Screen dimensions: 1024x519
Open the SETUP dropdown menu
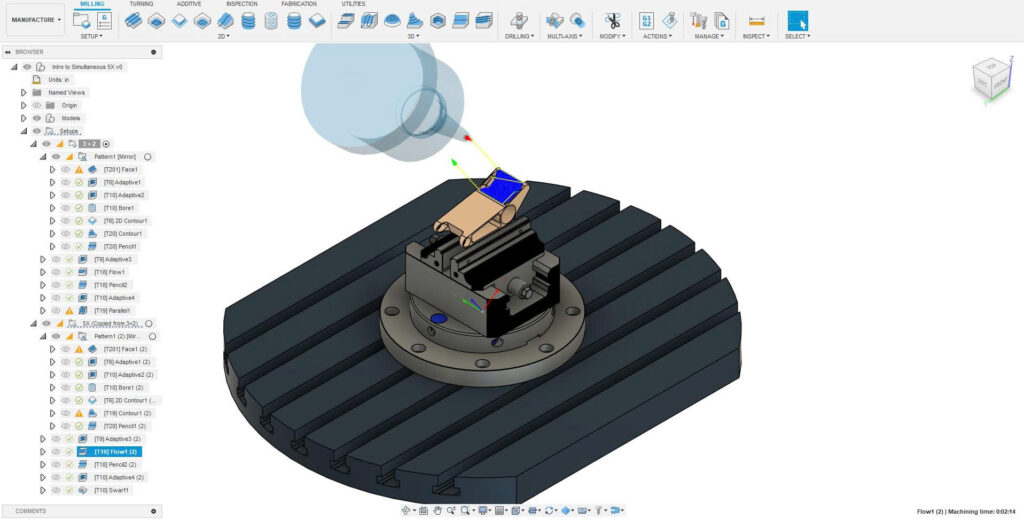(91, 37)
